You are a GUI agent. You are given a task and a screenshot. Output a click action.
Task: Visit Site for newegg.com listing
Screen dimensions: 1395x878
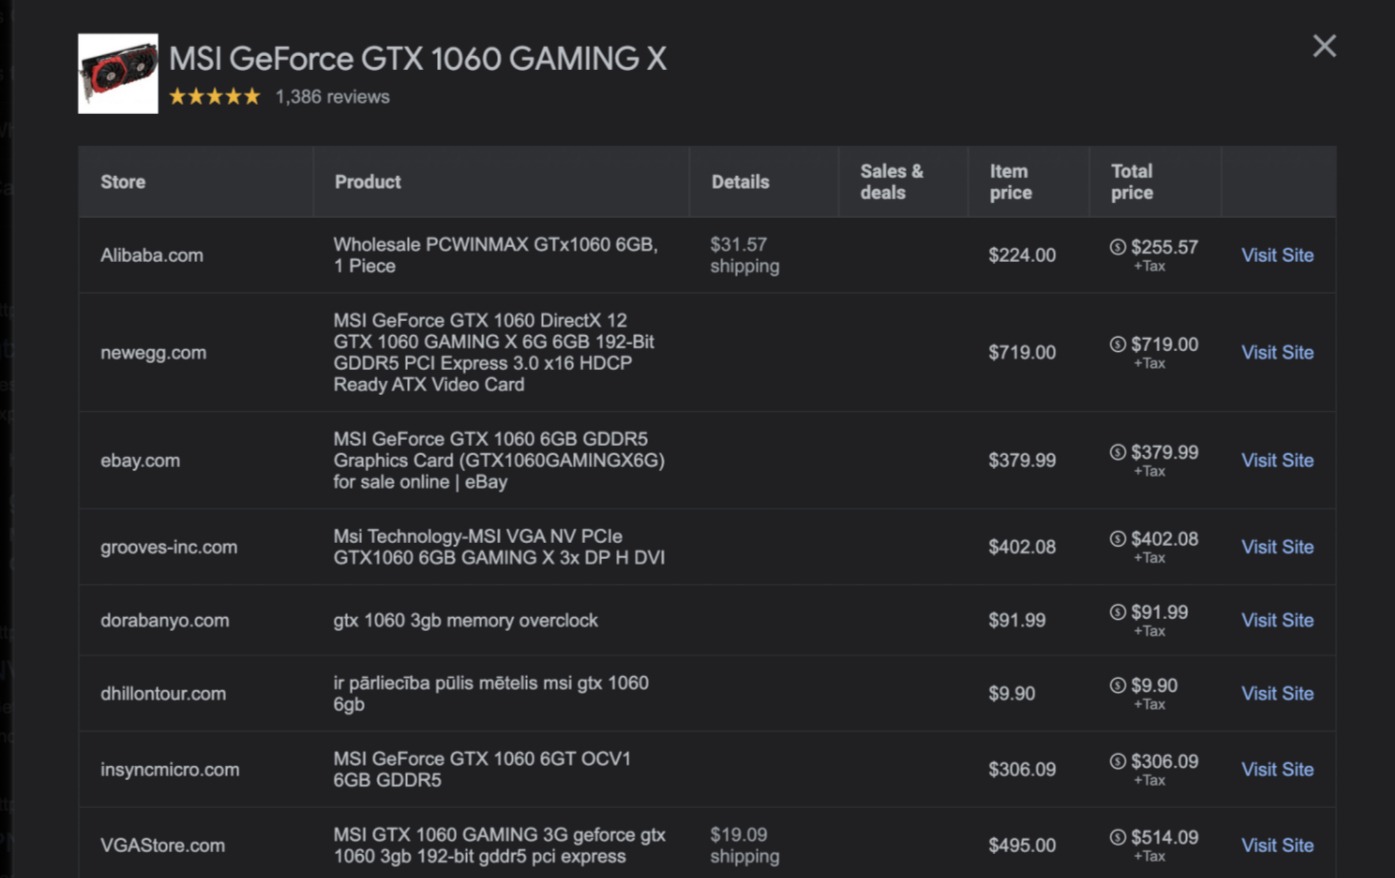[x=1277, y=352]
